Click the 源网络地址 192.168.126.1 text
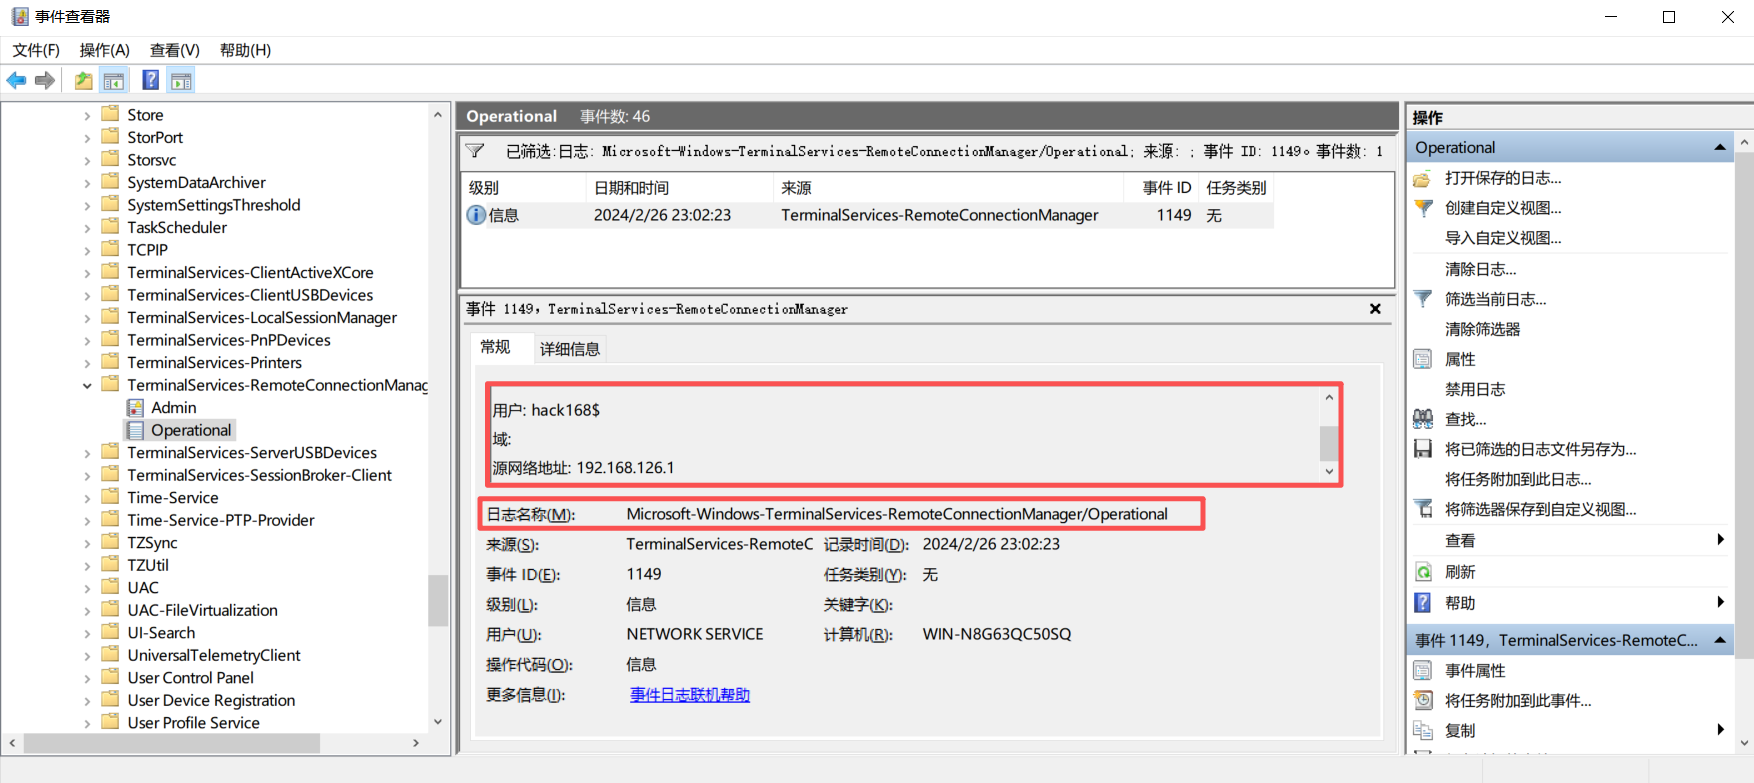 pos(583,468)
